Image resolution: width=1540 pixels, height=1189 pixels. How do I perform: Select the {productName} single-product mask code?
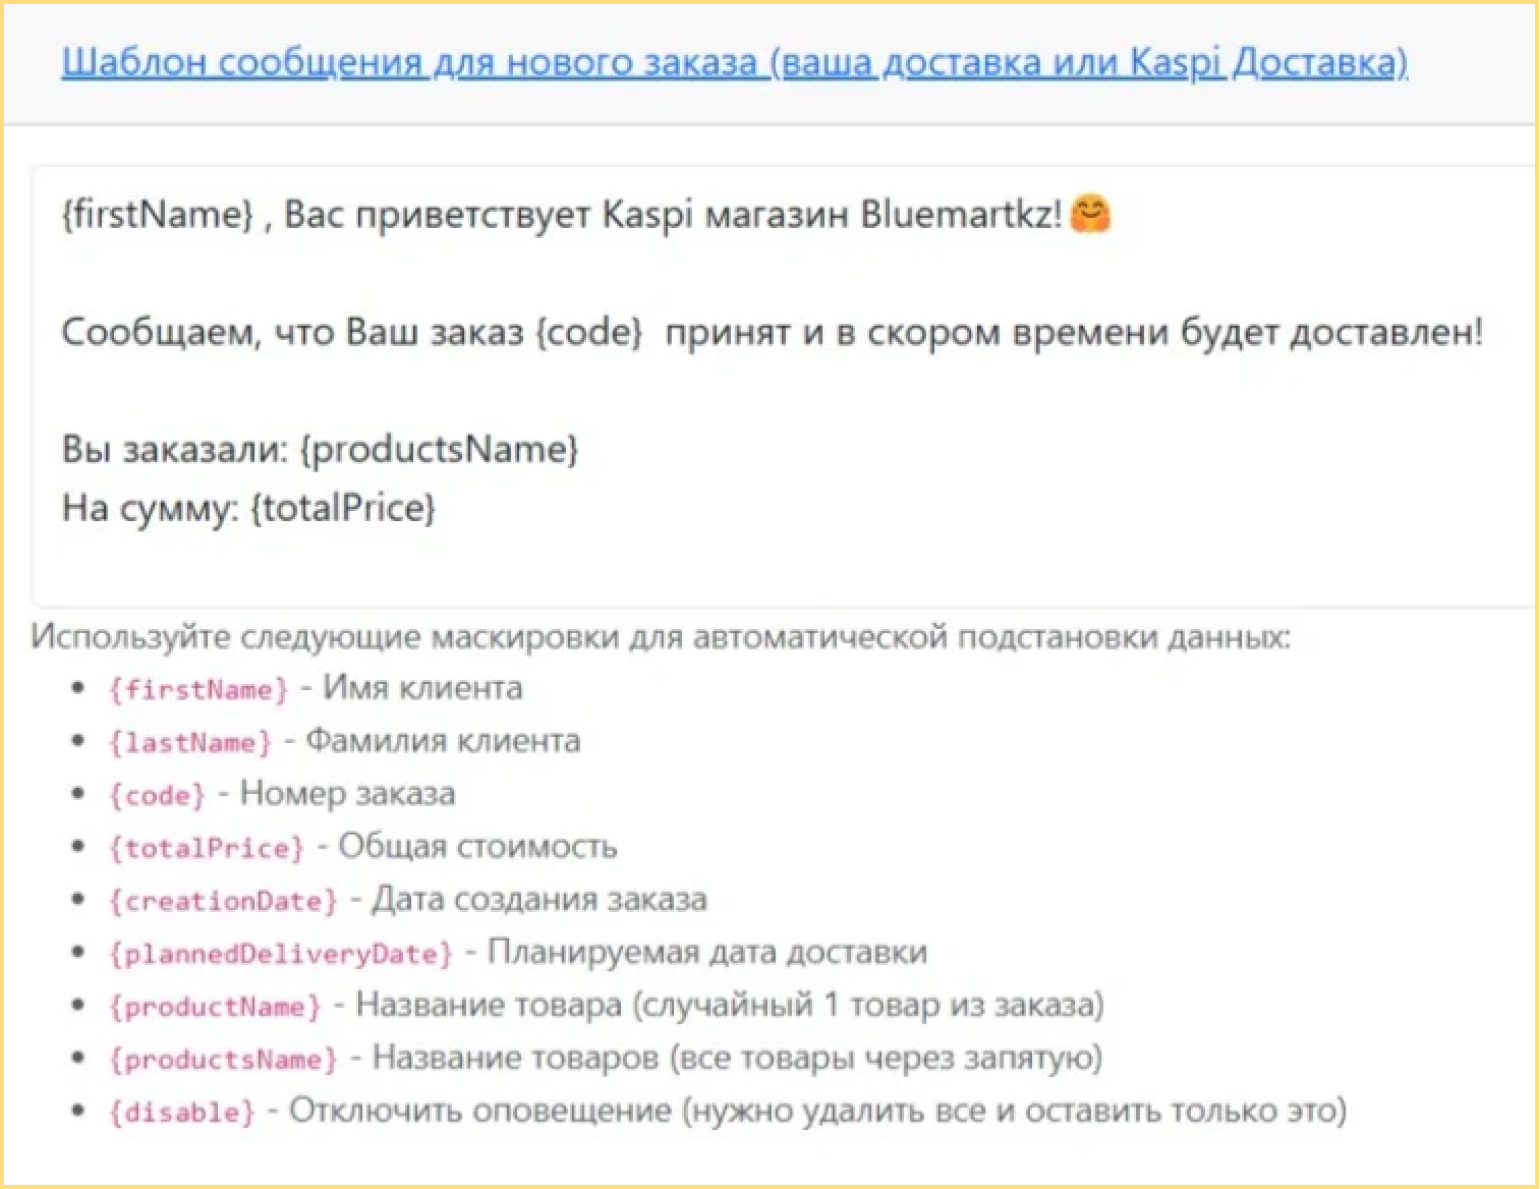point(215,1006)
